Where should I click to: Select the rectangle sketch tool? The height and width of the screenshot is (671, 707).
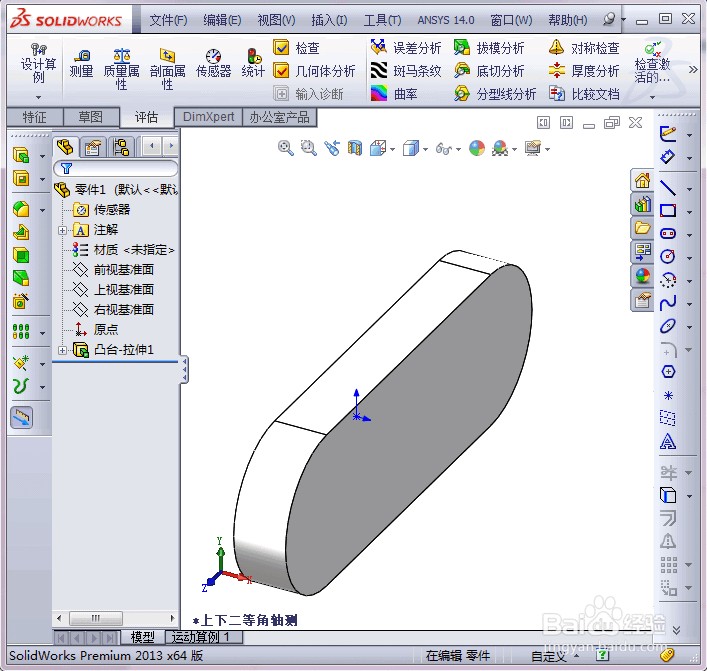(667, 211)
